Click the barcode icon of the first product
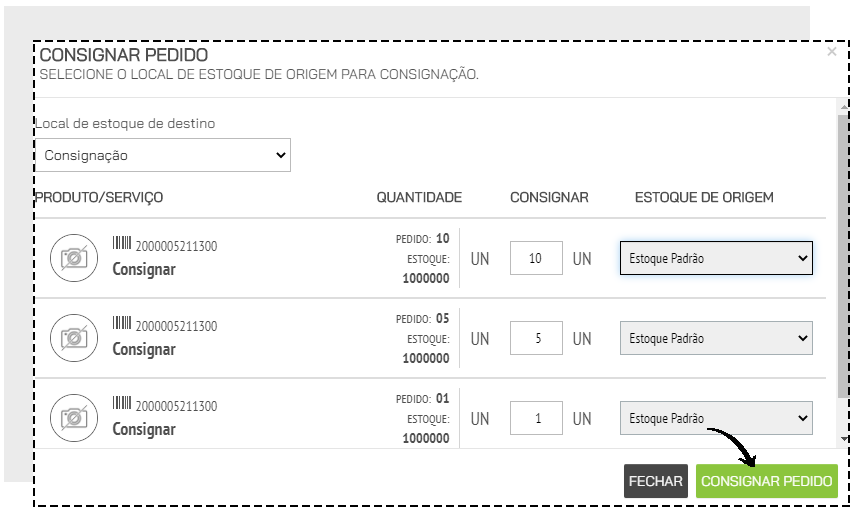This screenshot has width=855, height=512. point(122,243)
